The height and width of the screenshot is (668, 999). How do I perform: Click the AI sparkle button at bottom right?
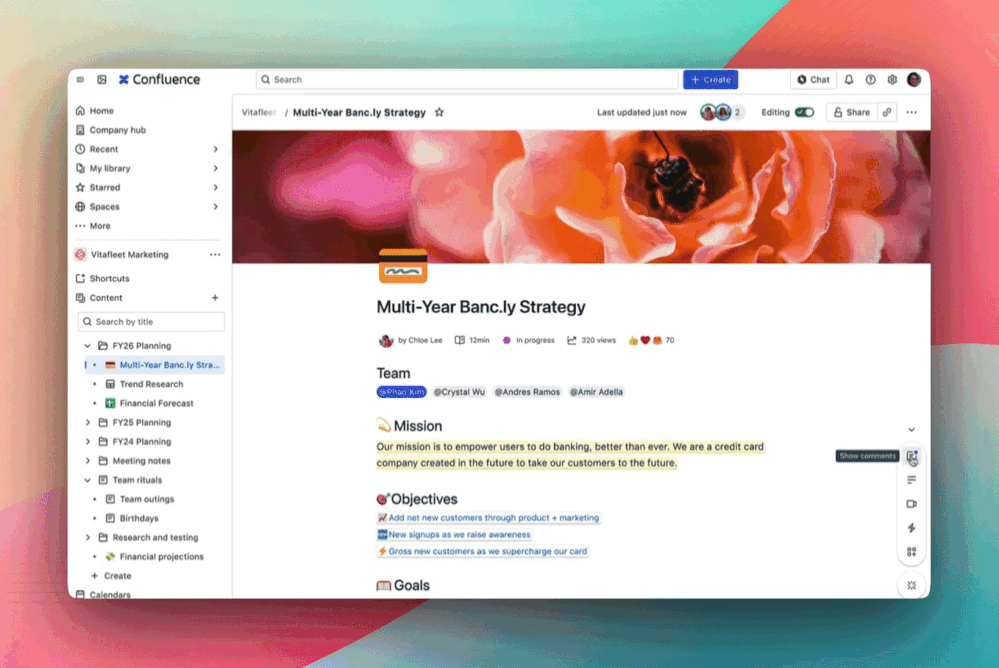click(912, 585)
